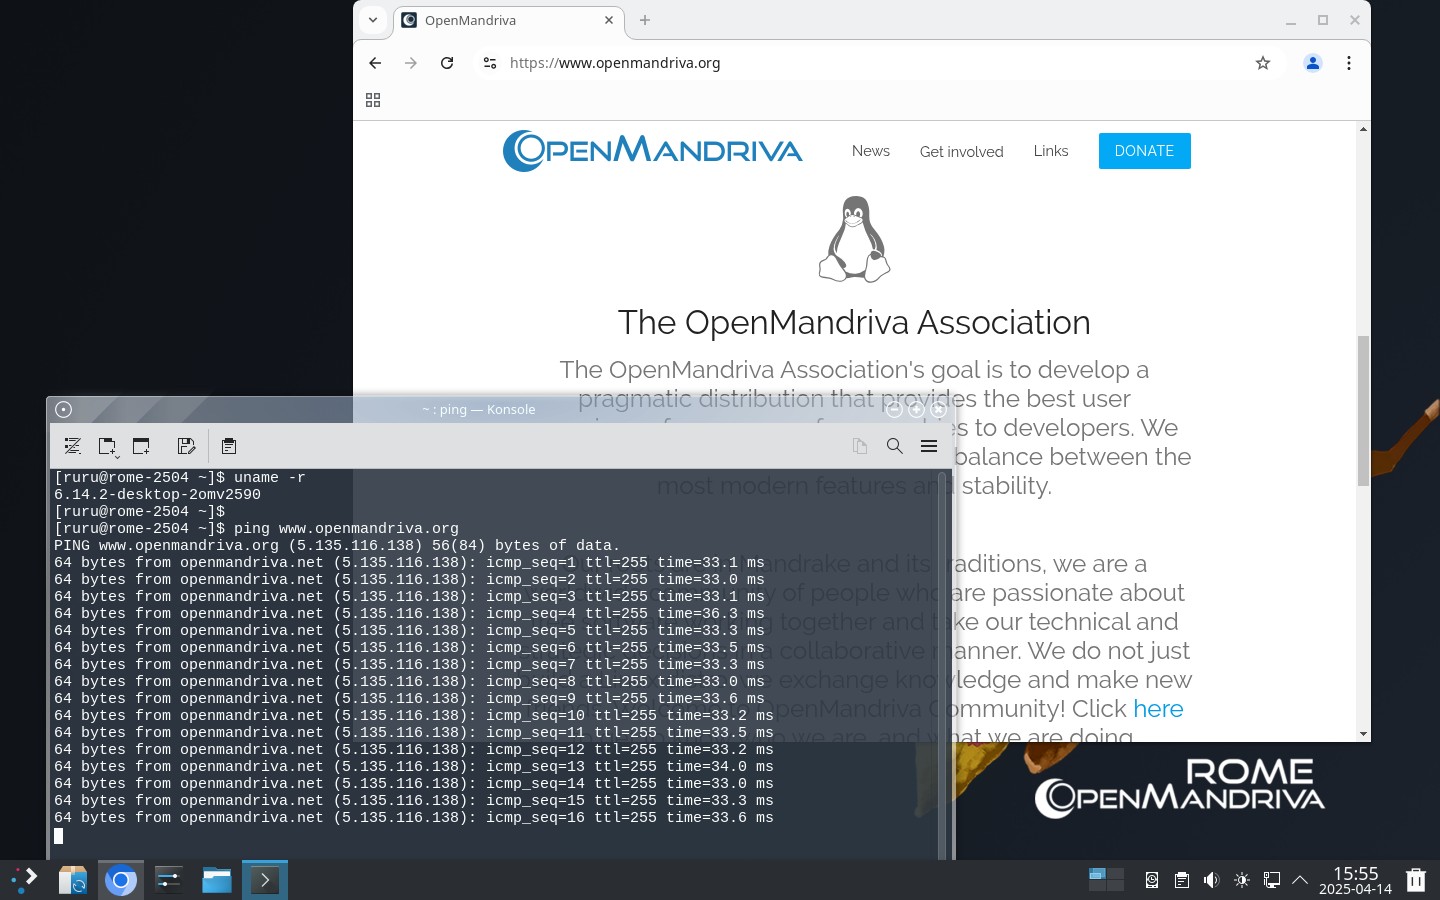Close the OpenMandriva tab

609,20
